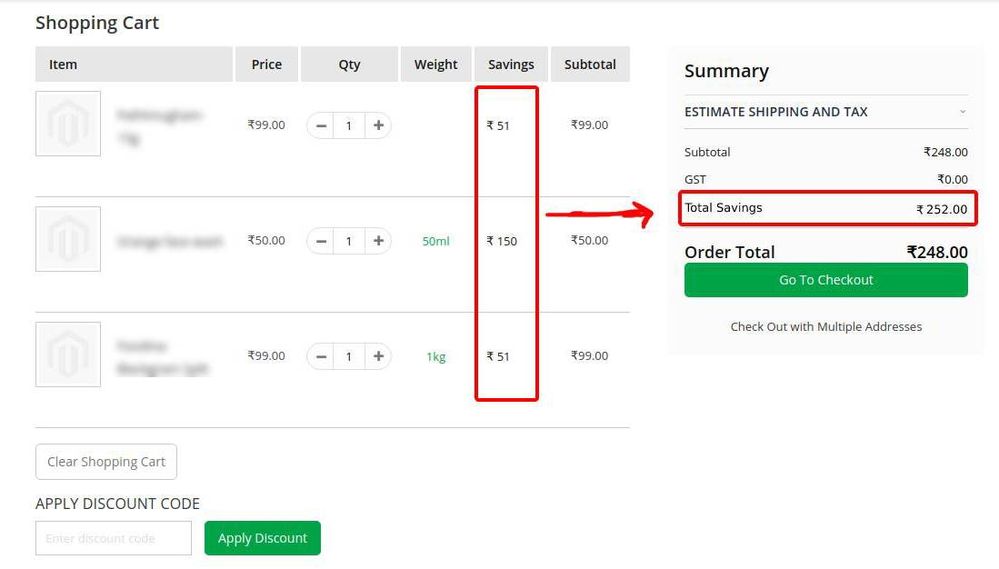Focus the Enter discount code field
The image size is (999, 569).
click(x=113, y=538)
